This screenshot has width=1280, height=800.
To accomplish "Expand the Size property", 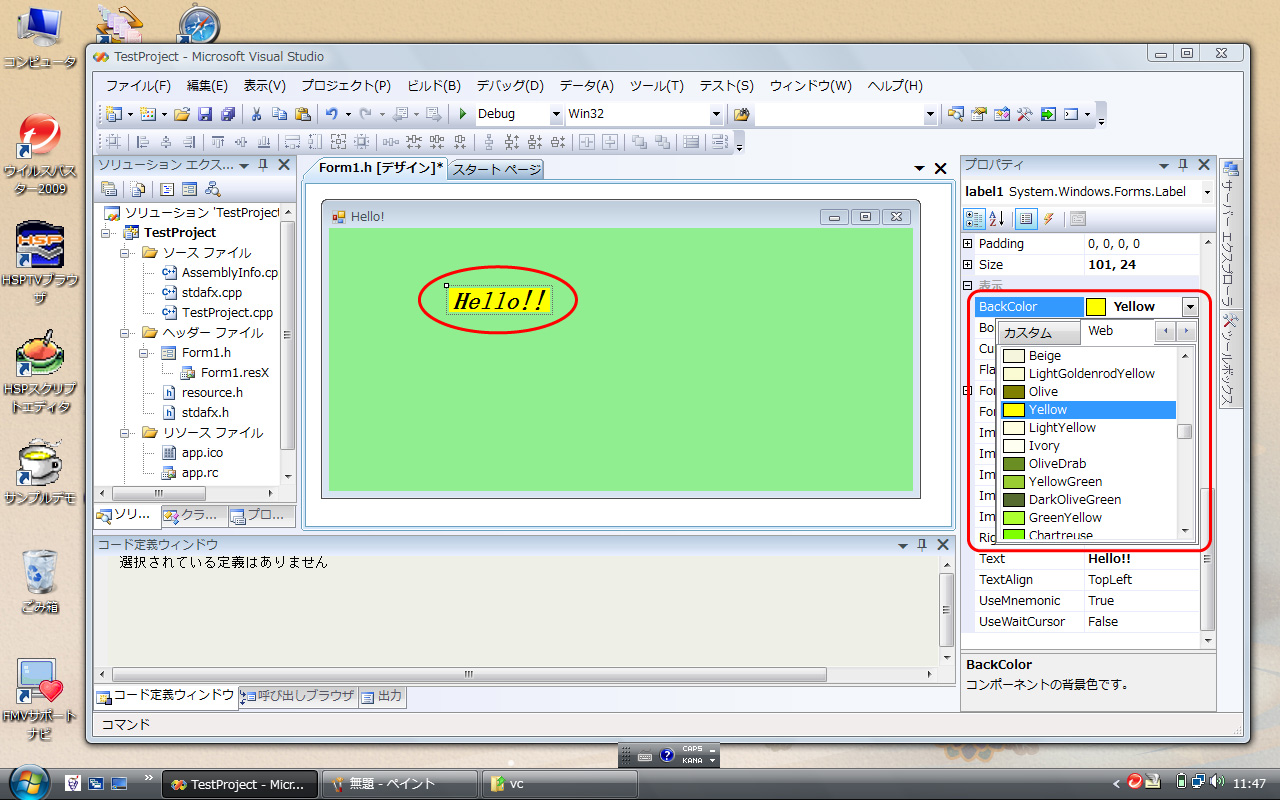I will click(x=967, y=265).
